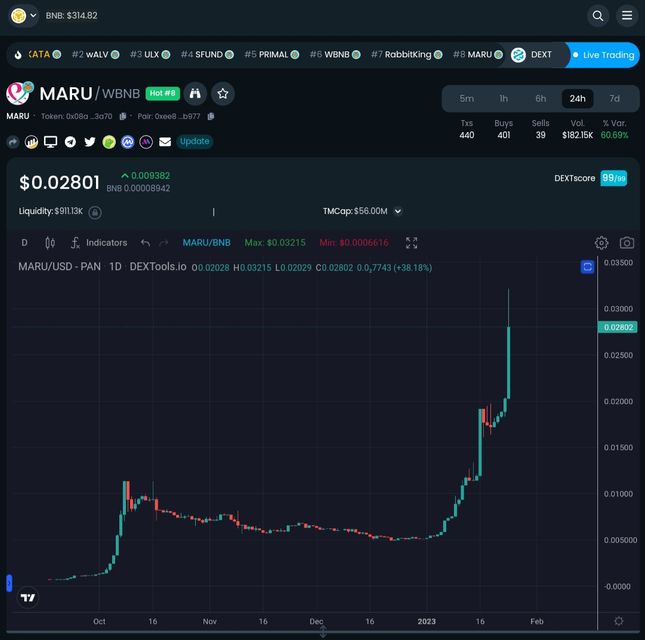Screen dimensions: 645x640
Task: Click the DEXT token logo
Action: click(x=518, y=55)
